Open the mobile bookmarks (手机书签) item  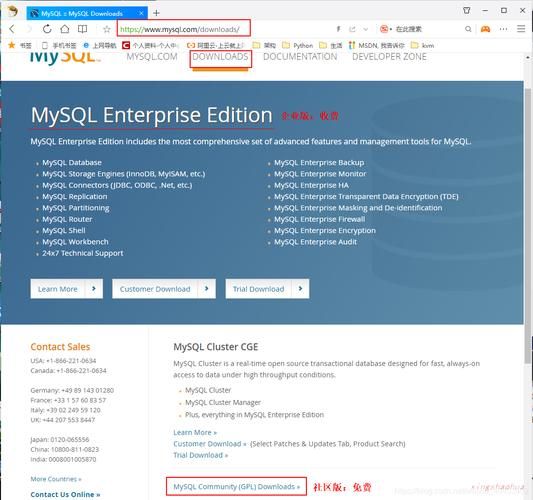58,45
